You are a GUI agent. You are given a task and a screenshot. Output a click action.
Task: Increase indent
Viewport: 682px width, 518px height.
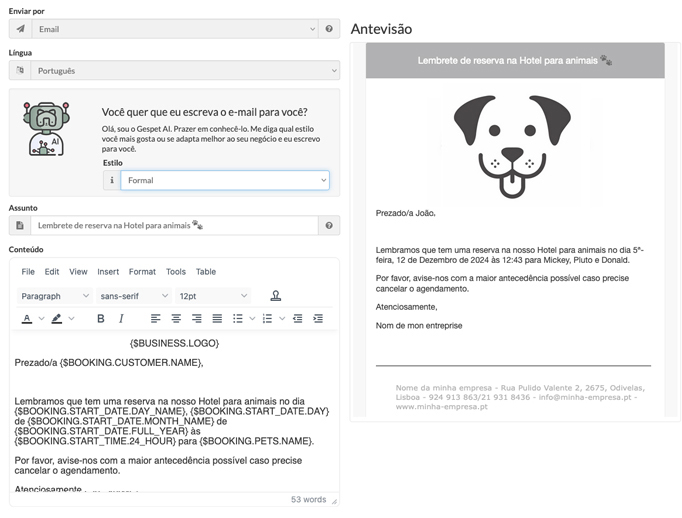pos(318,318)
